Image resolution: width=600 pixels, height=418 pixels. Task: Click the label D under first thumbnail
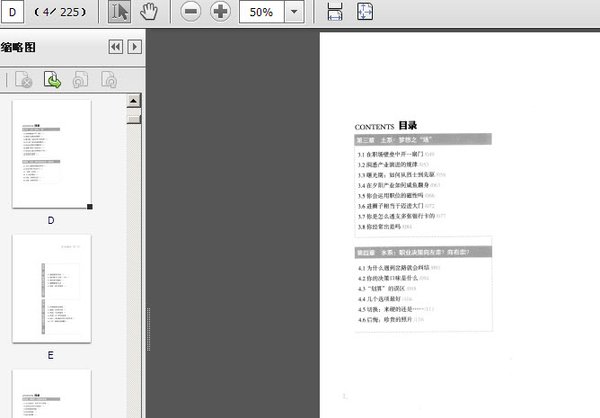click(51, 220)
